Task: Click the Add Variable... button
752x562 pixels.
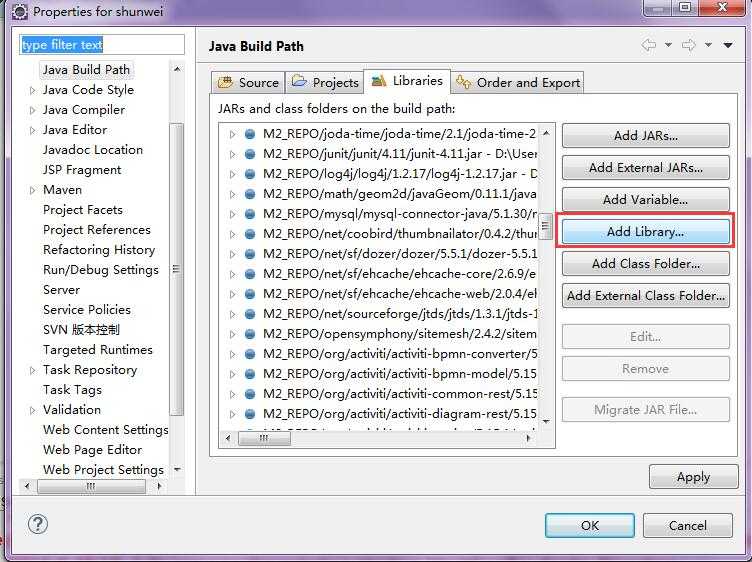Action: pos(646,199)
